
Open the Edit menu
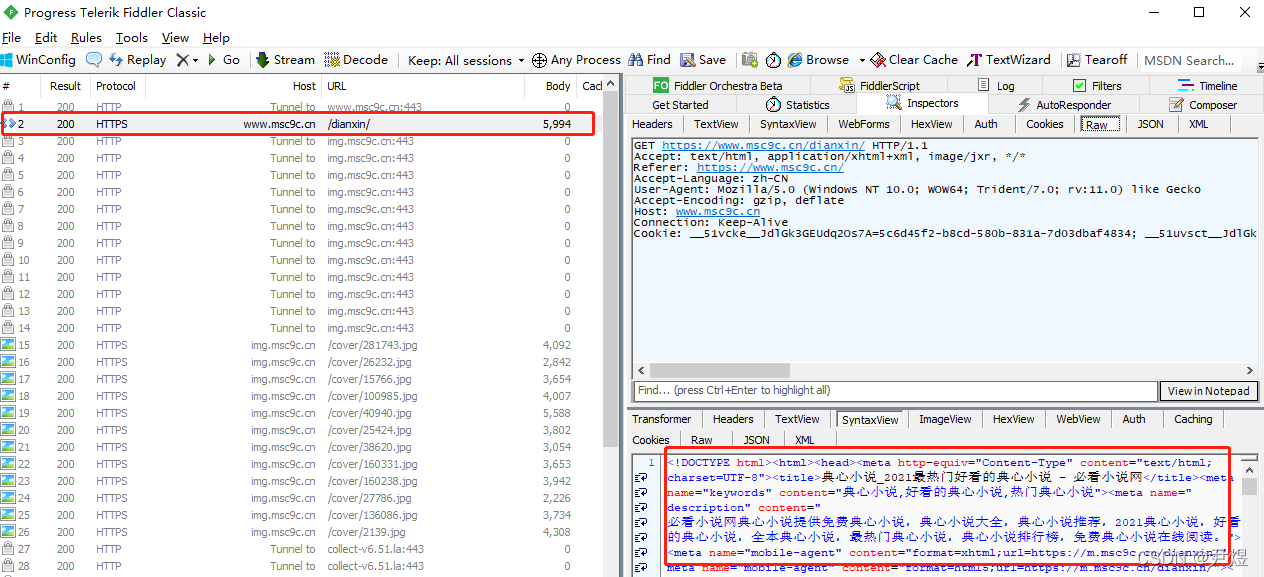[46, 38]
